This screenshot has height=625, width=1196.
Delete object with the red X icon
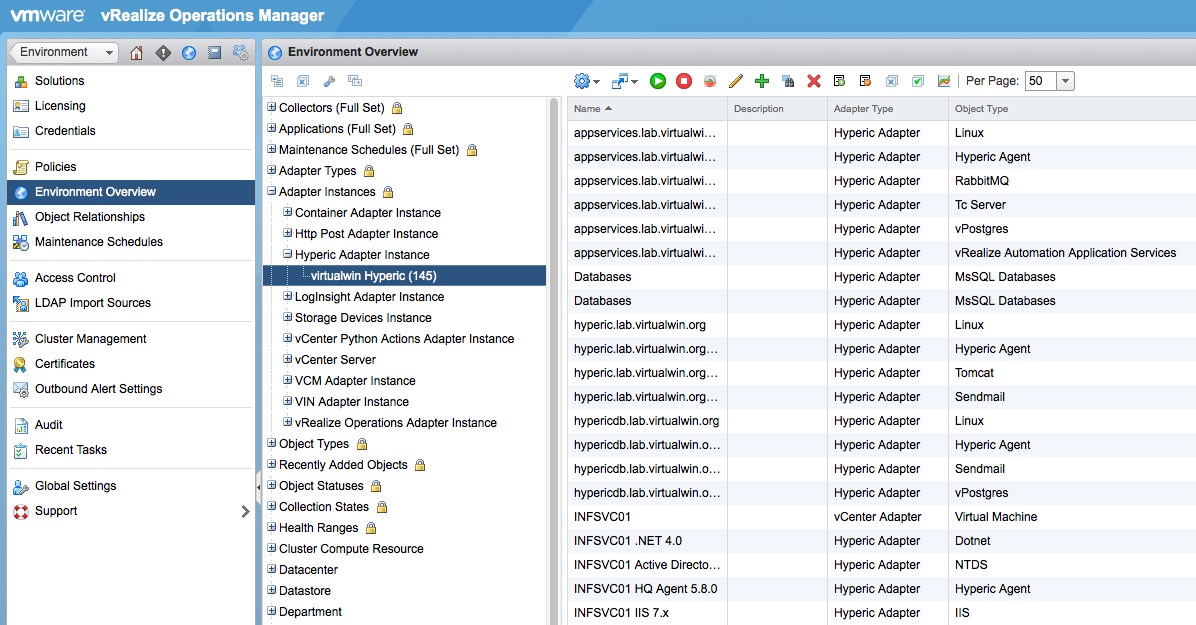coord(814,81)
